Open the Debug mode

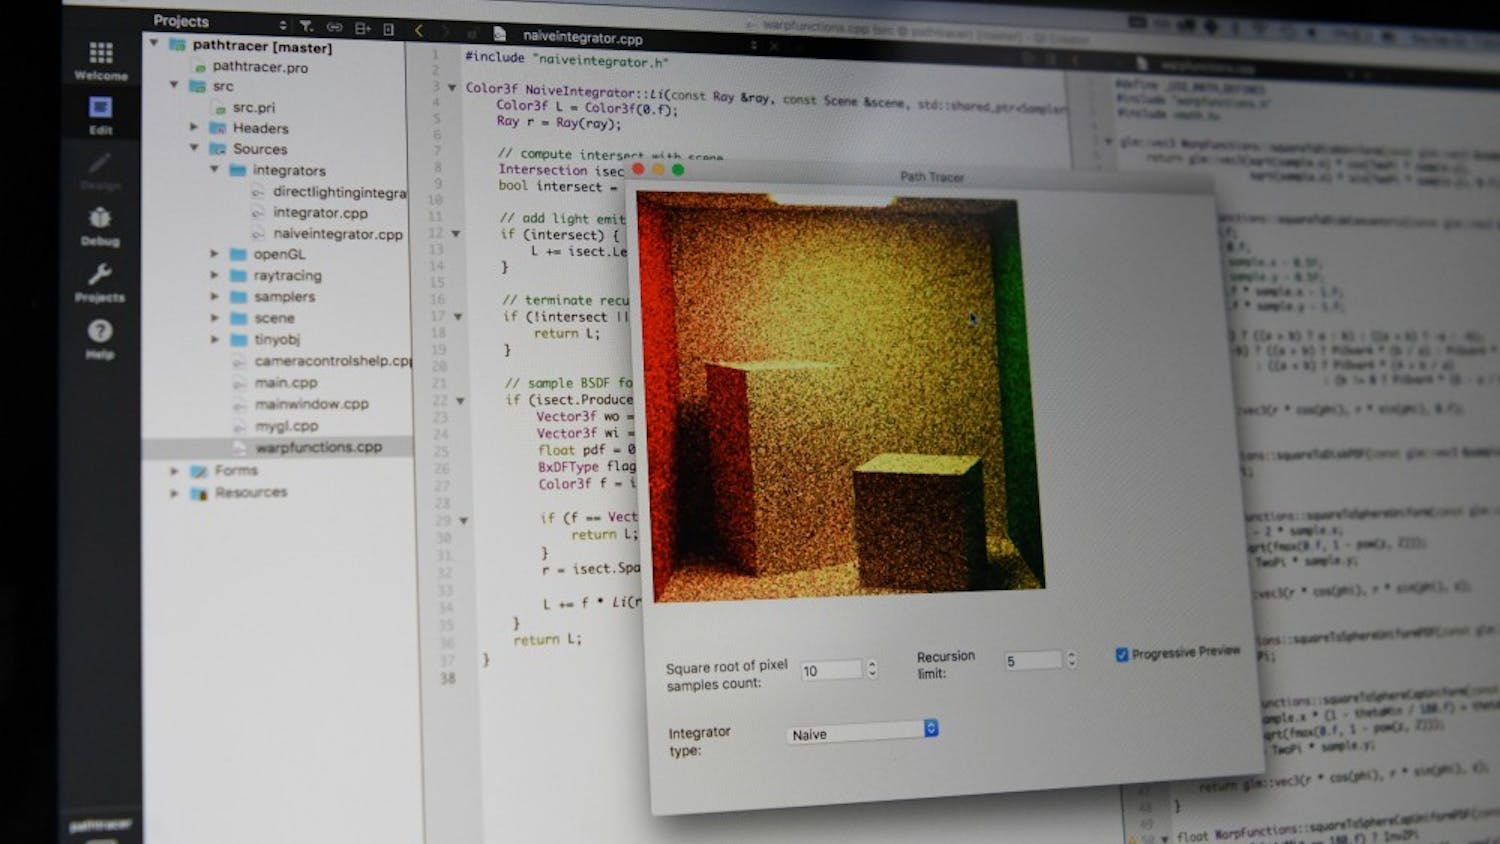click(100, 225)
